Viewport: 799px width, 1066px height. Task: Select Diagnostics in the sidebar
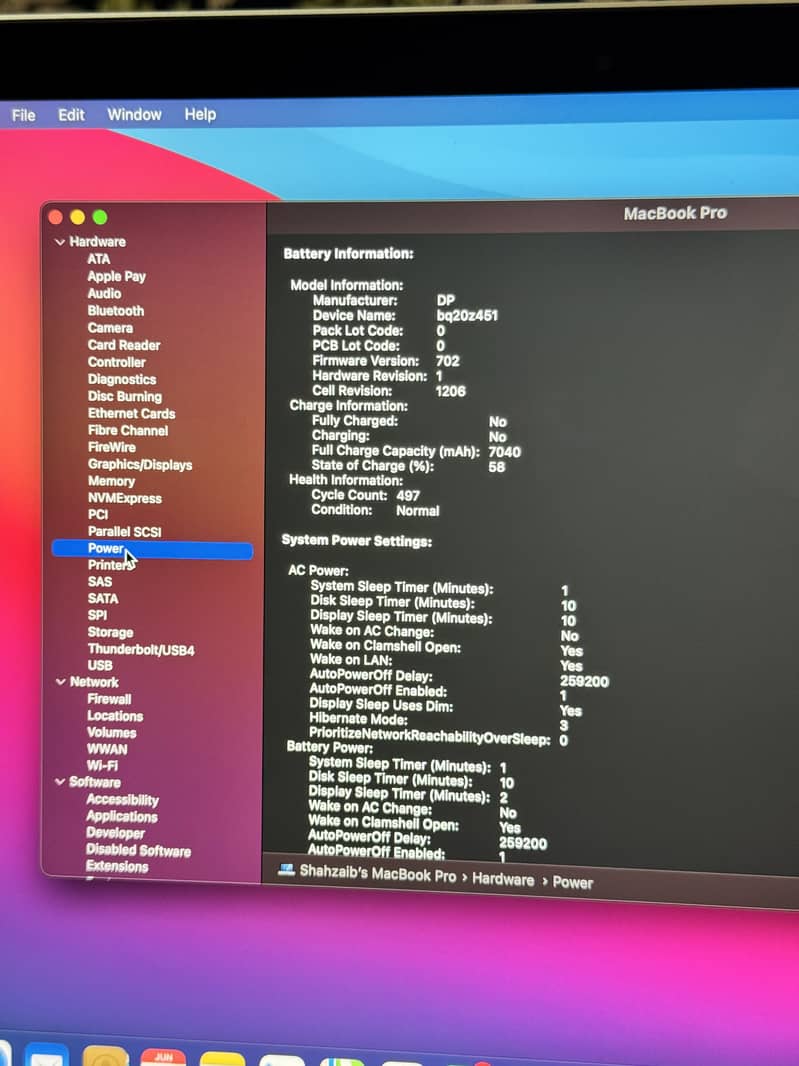point(122,379)
